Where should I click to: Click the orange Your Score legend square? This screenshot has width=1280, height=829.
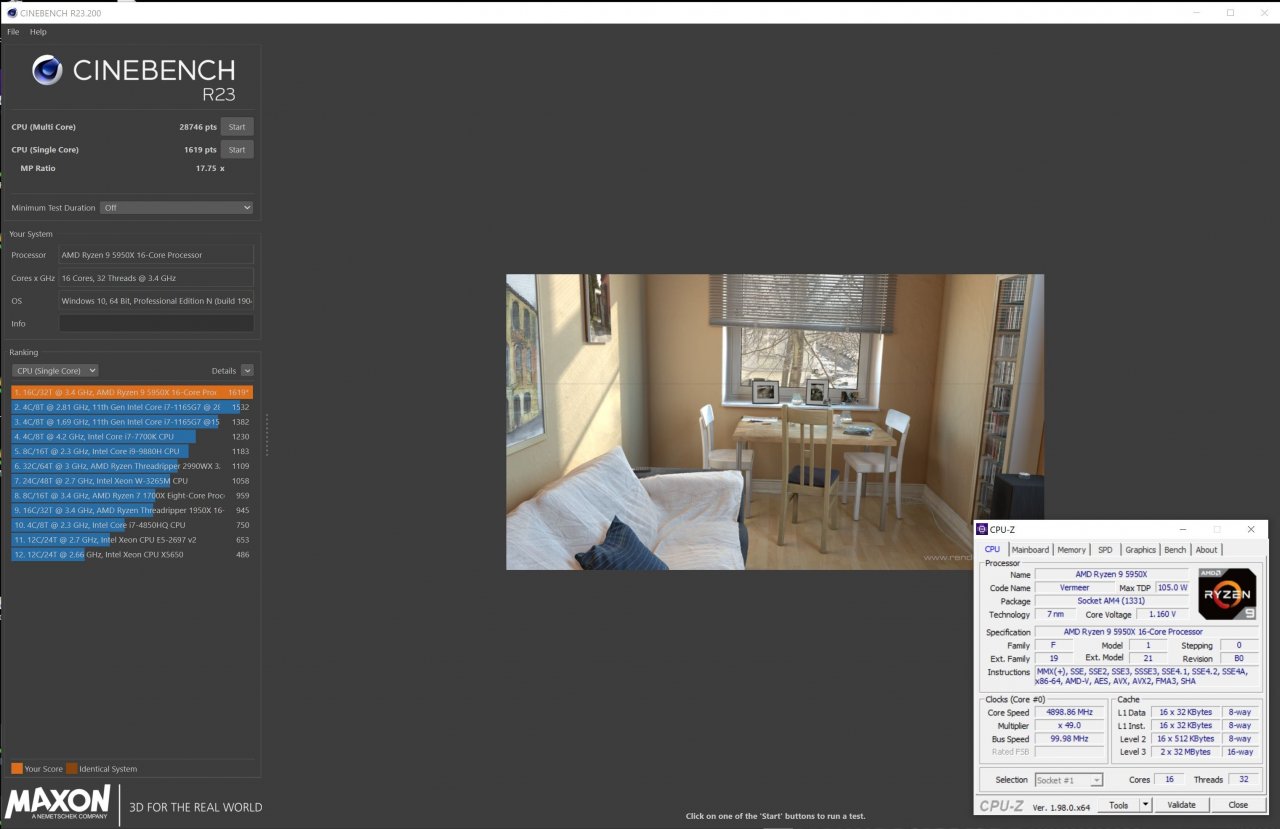tap(17, 769)
